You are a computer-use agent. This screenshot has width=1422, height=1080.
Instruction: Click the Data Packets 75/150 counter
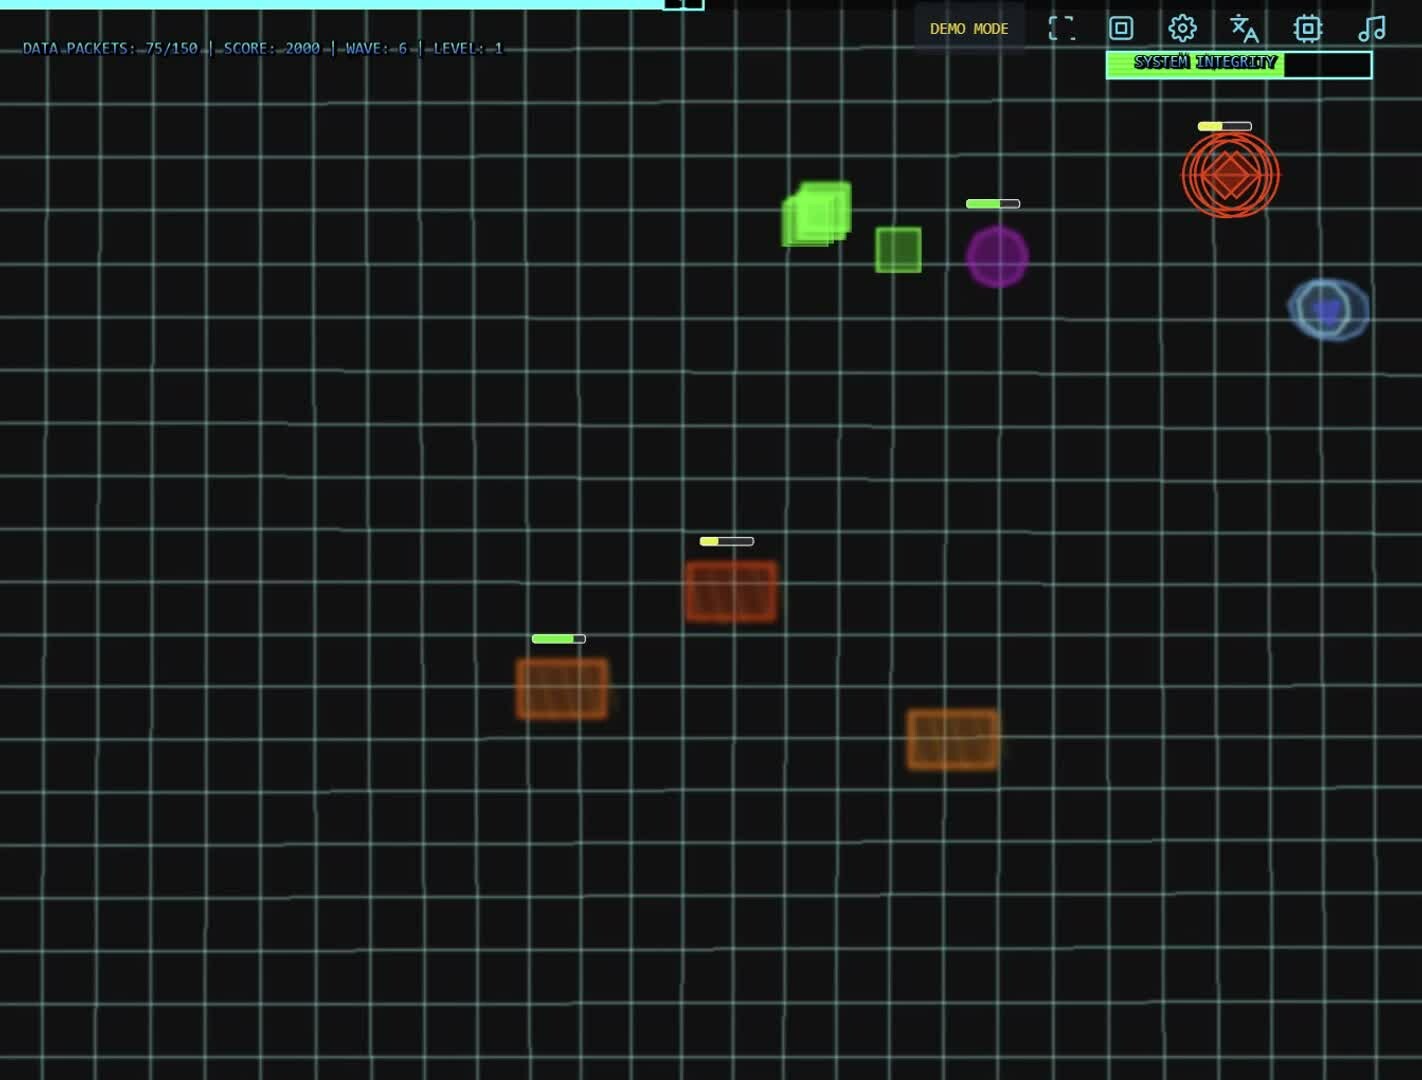tap(110, 48)
